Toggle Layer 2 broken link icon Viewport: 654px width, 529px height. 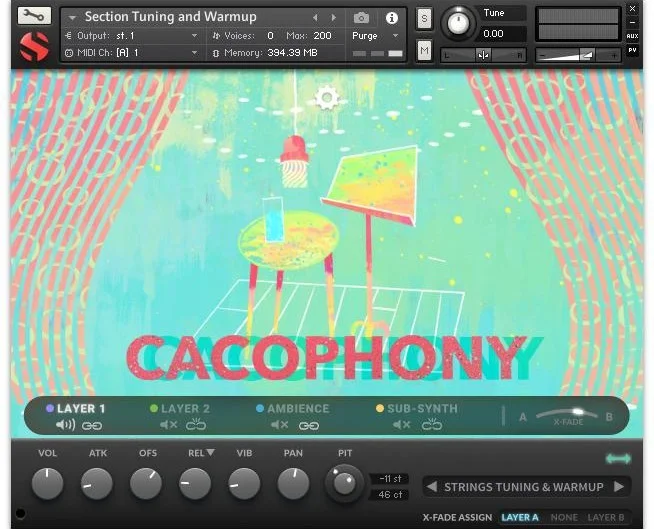click(x=196, y=425)
